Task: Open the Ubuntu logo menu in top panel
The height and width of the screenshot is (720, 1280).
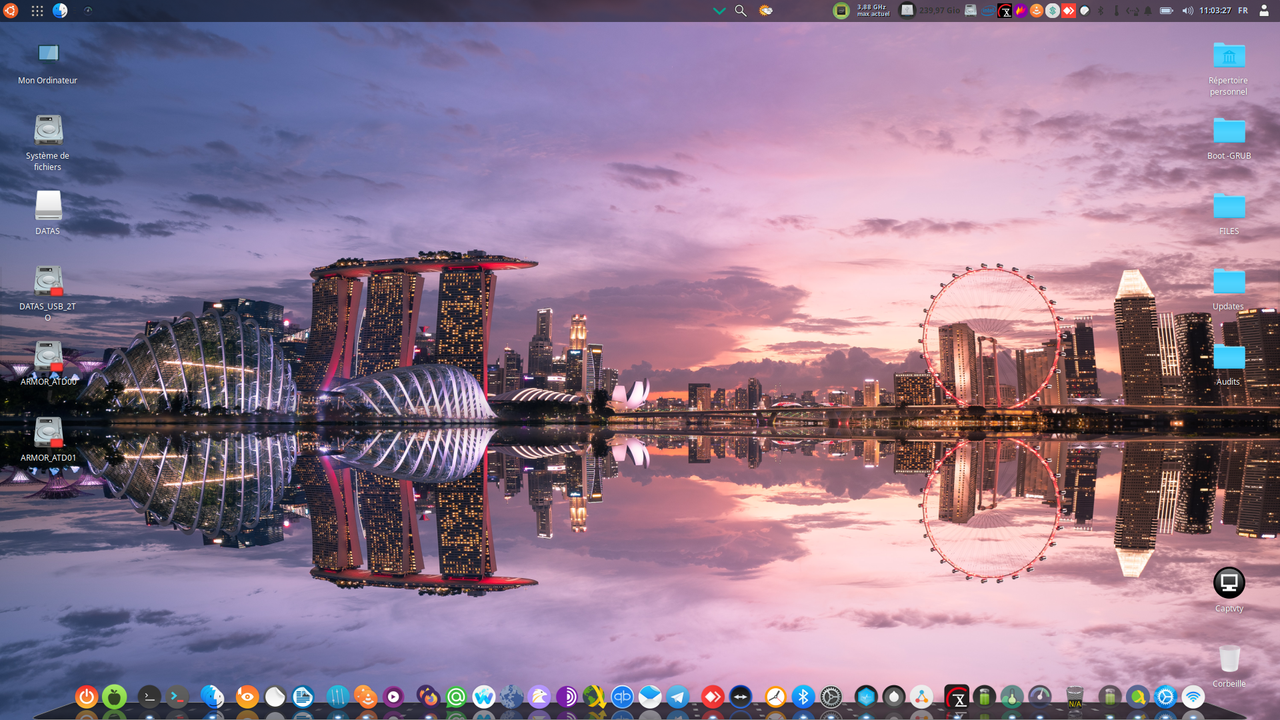Action: 11,10
